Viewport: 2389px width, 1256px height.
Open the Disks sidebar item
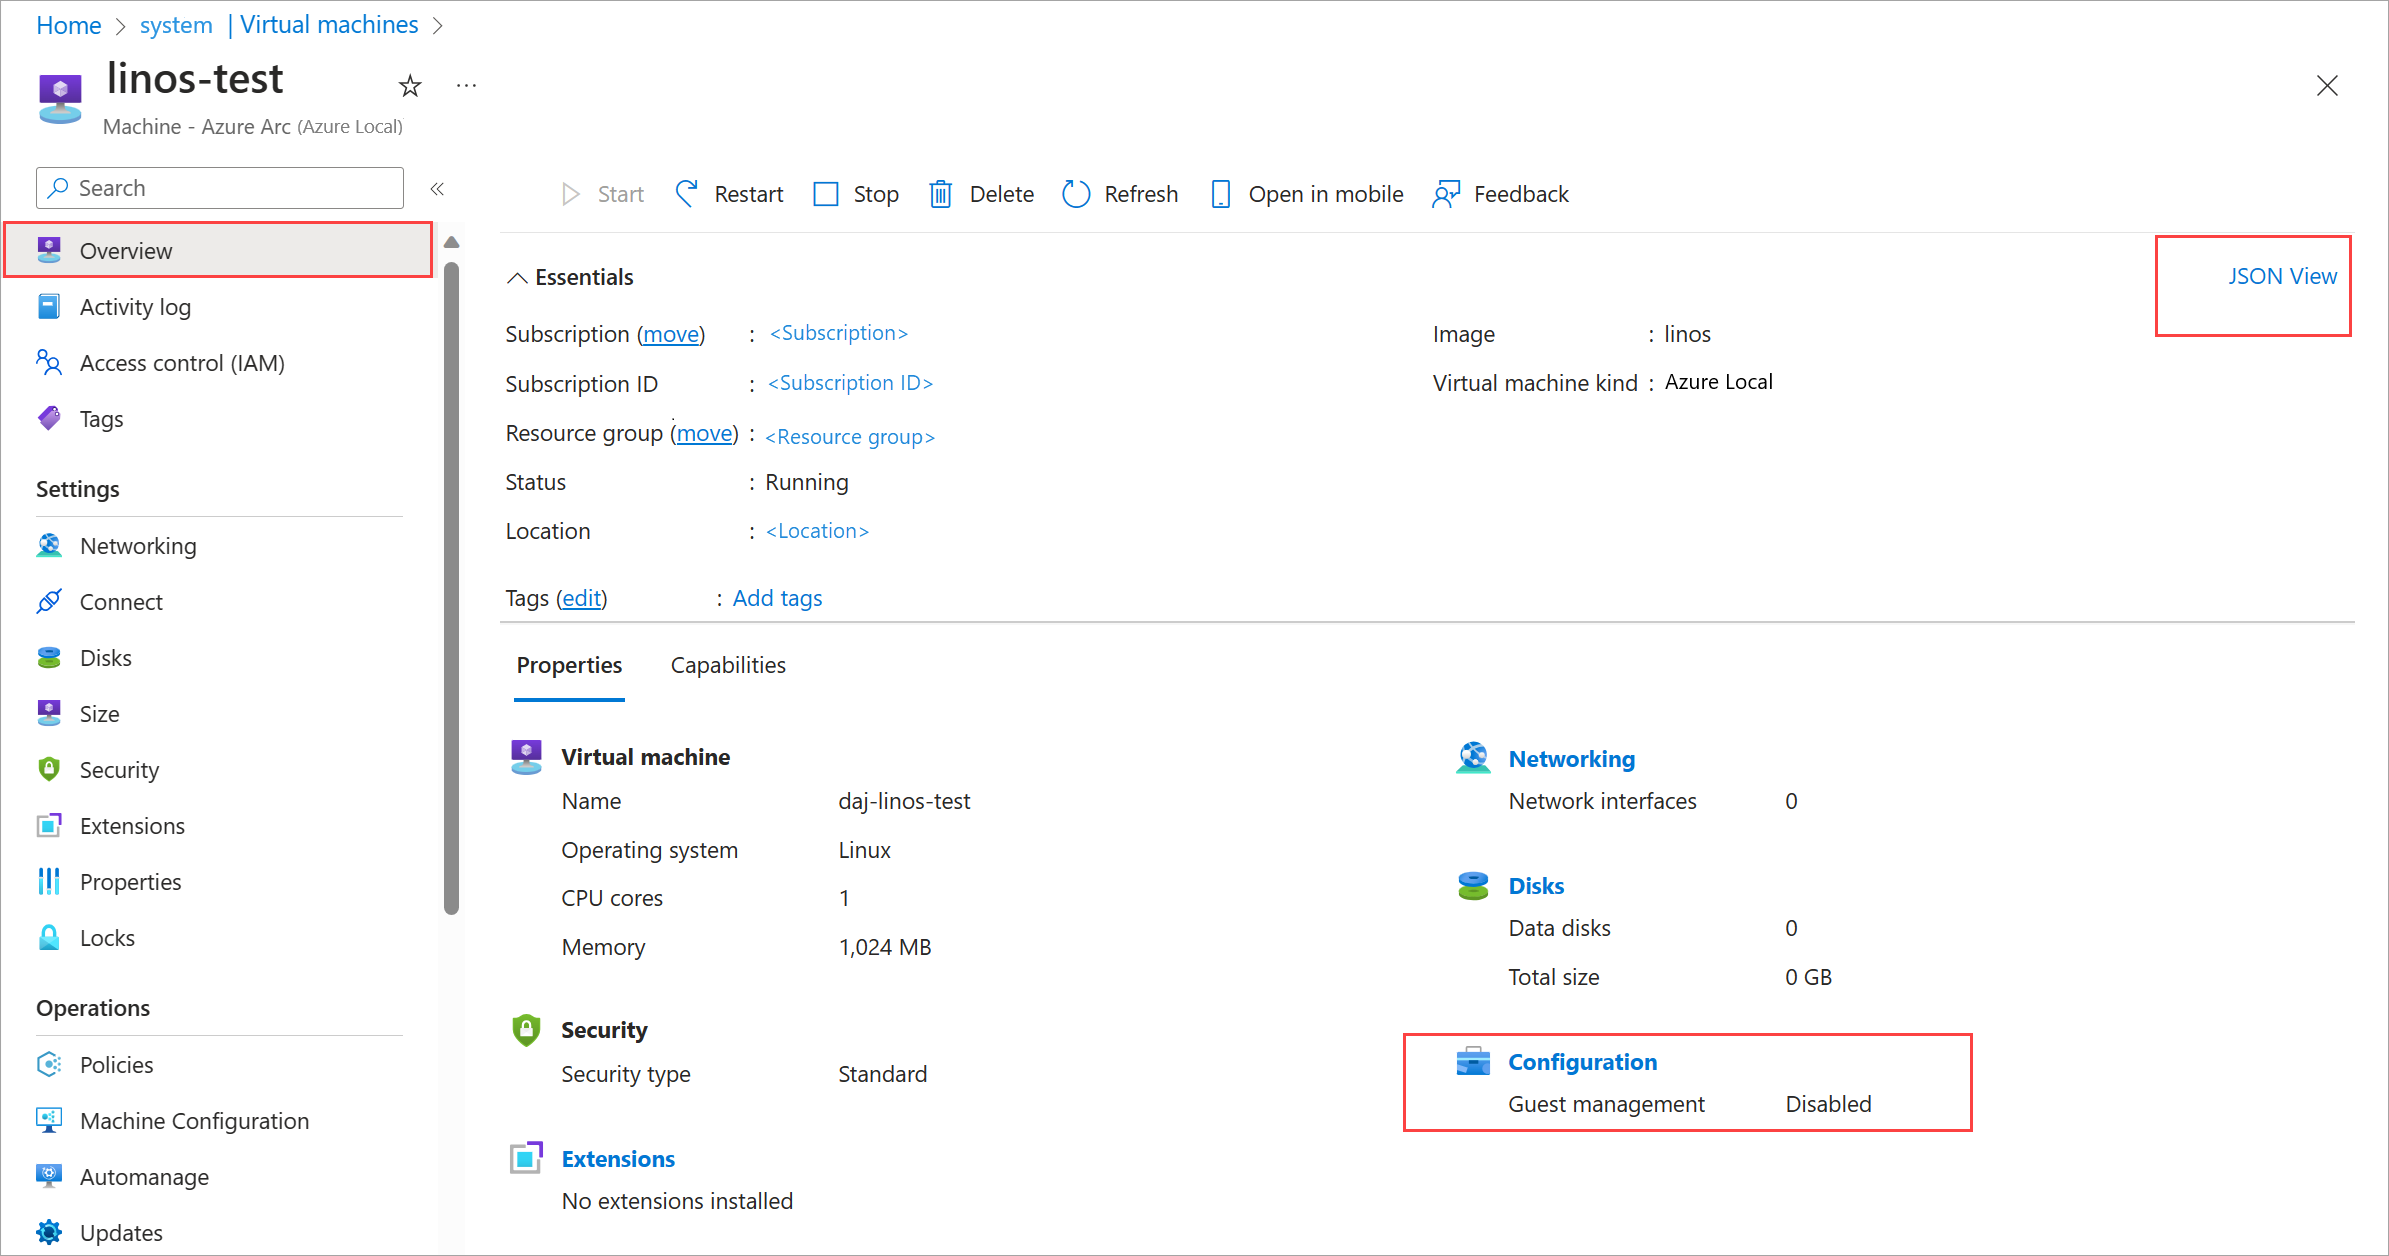pyautogui.click(x=105, y=658)
